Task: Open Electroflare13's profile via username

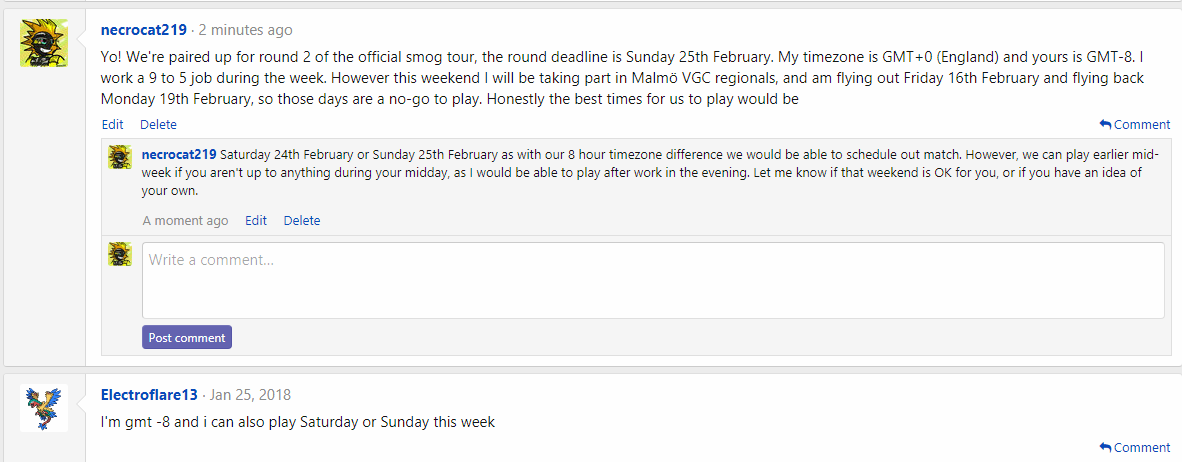Action: (x=149, y=395)
